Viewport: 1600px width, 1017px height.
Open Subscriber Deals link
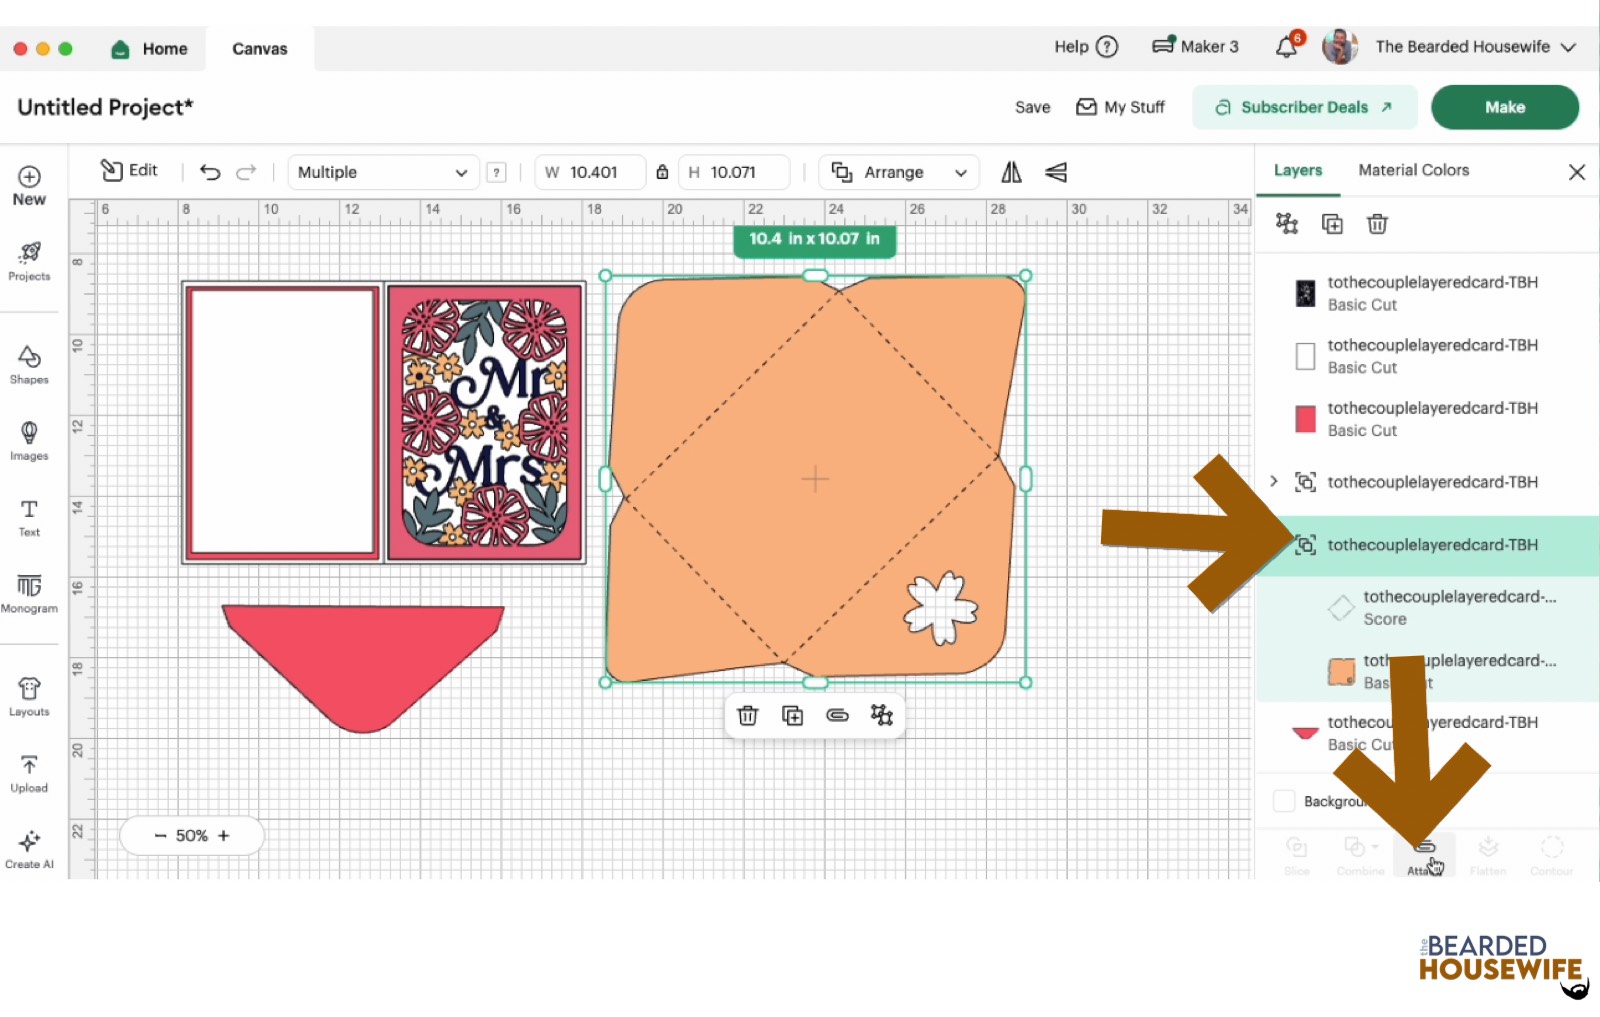[1304, 107]
